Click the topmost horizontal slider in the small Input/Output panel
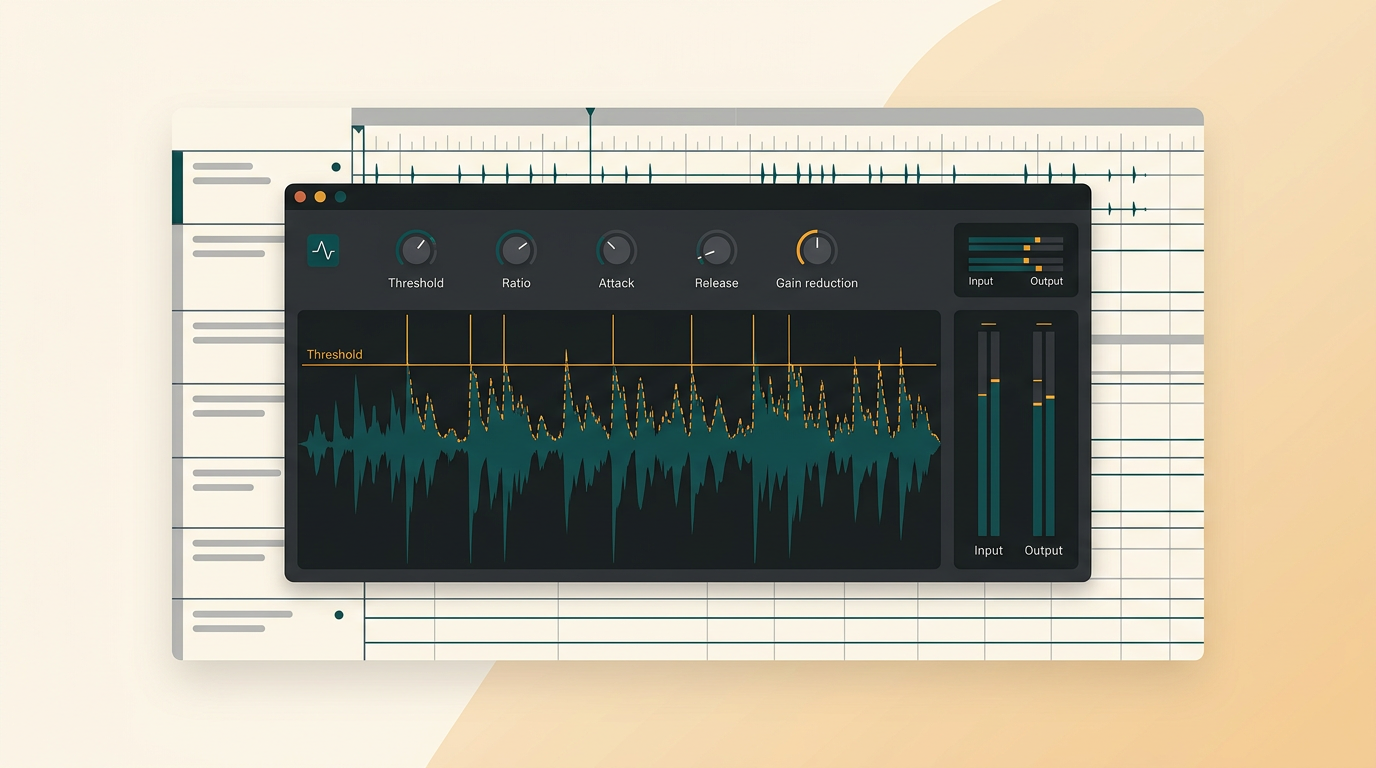 click(x=1015, y=240)
